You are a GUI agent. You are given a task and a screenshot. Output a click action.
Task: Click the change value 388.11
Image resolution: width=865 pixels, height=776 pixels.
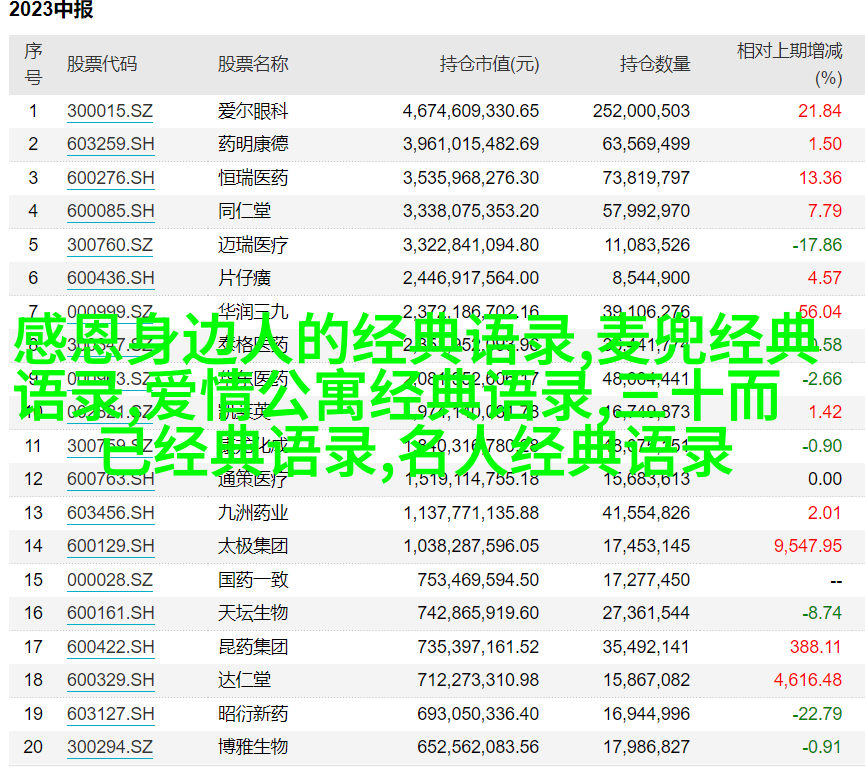click(815, 646)
